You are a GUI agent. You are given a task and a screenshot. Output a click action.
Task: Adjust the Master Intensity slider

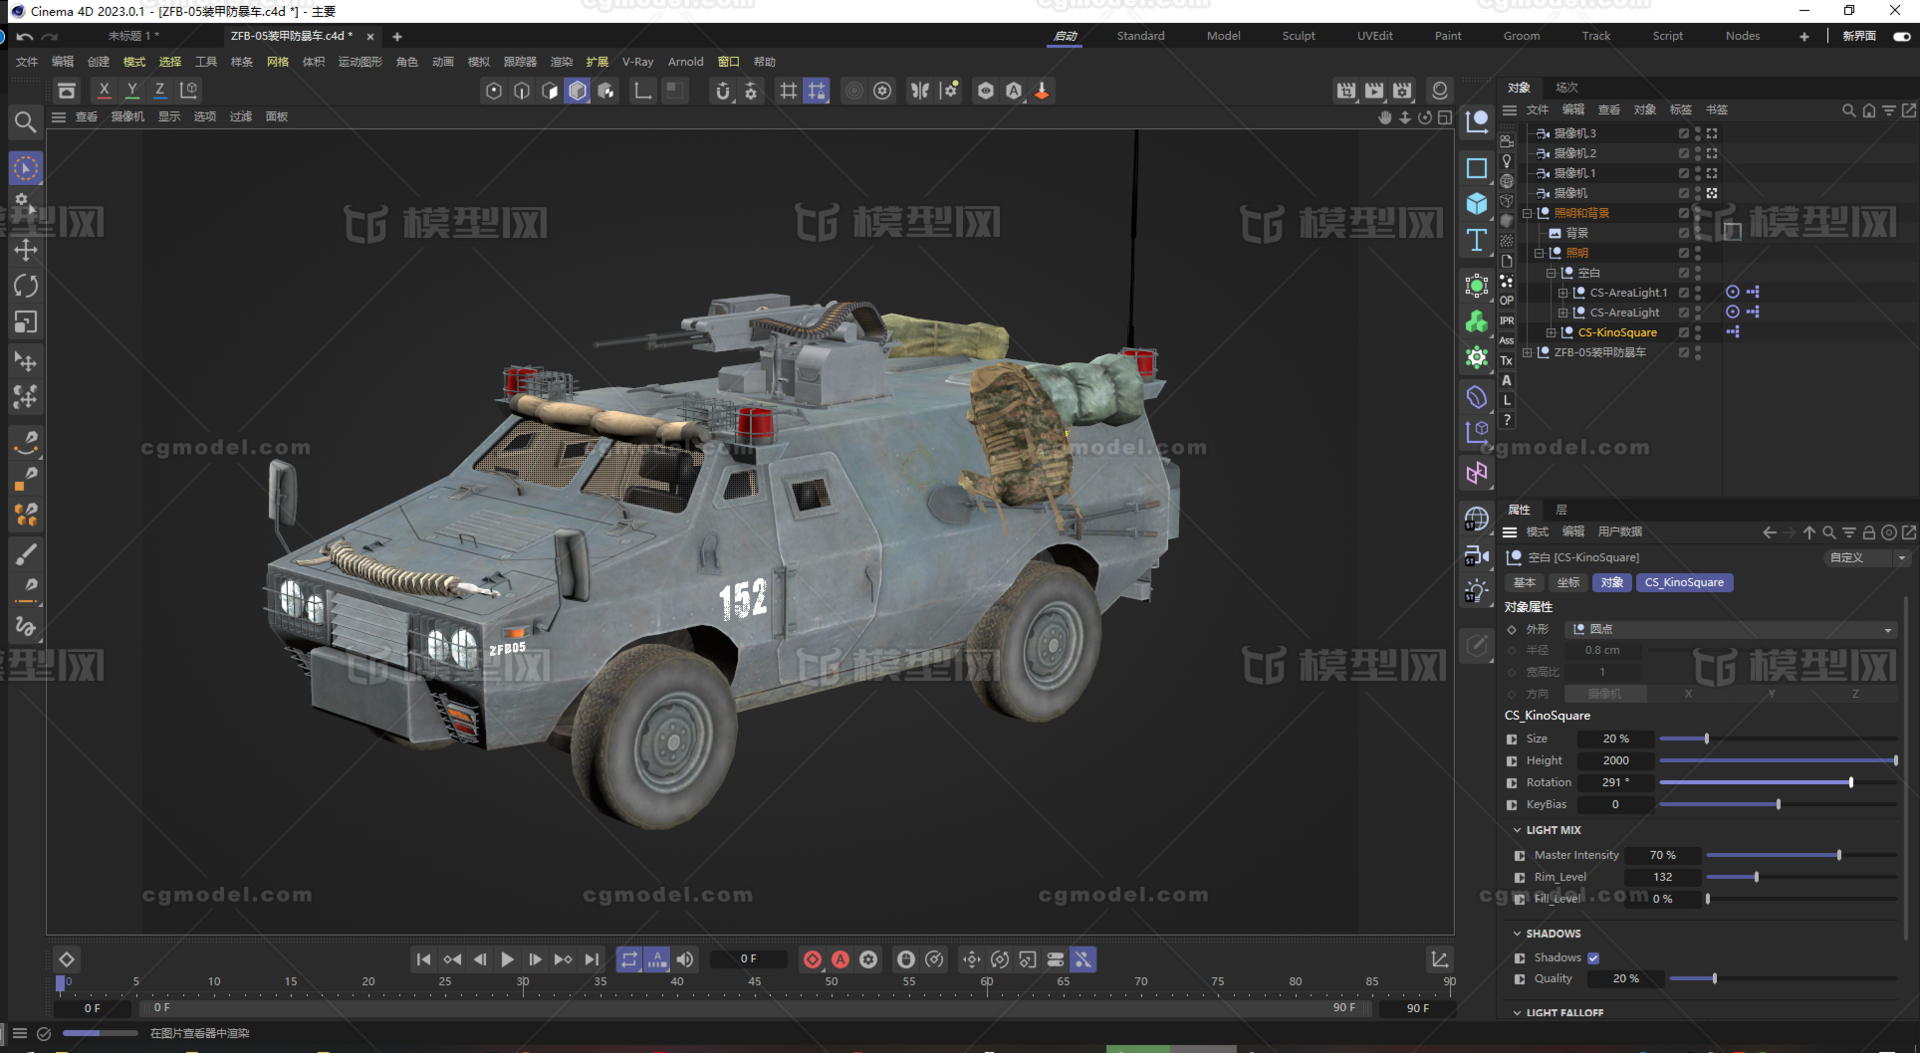coord(1837,855)
